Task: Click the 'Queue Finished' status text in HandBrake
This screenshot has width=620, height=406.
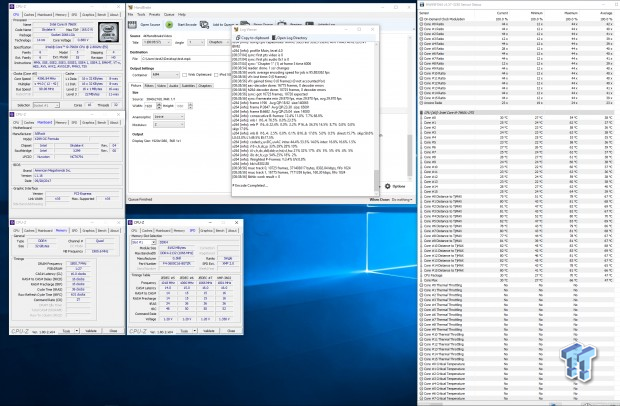Action: [140, 200]
